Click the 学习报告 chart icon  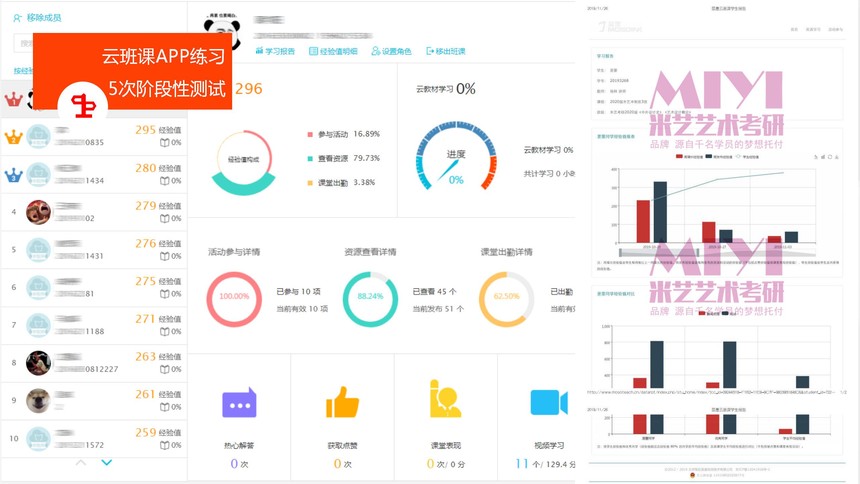(x=259, y=51)
